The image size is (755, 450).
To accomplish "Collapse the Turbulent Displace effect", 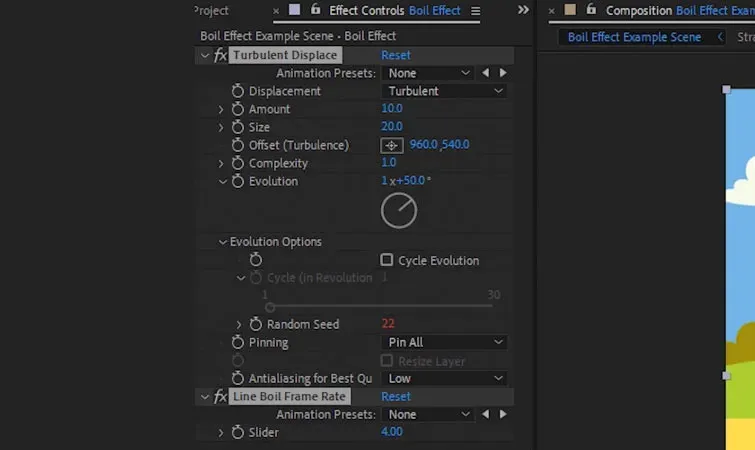I will pos(205,55).
